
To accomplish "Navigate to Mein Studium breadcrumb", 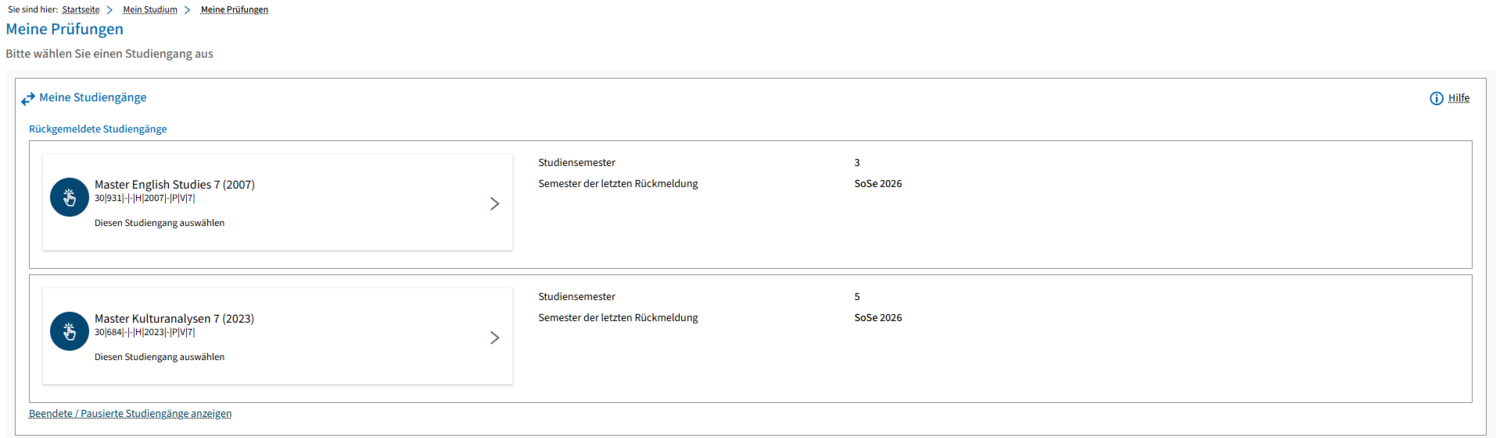I will click(x=150, y=9).
